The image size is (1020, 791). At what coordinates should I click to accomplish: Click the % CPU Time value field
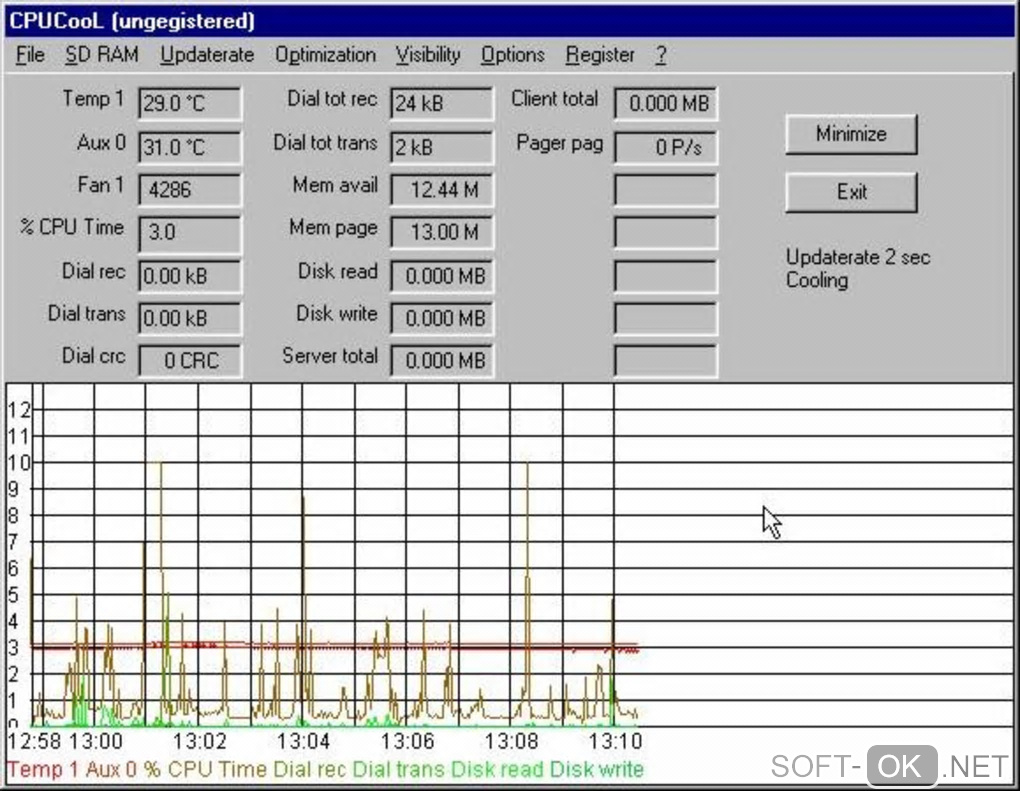tap(189, 233)
